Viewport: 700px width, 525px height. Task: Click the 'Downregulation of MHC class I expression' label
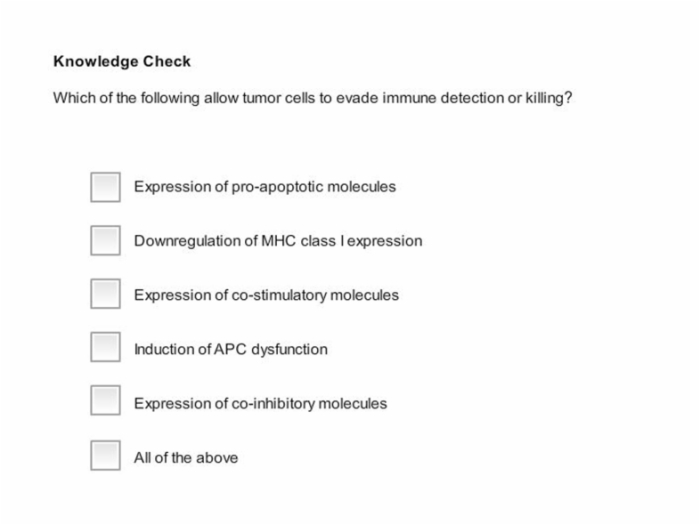pos(278,241)
